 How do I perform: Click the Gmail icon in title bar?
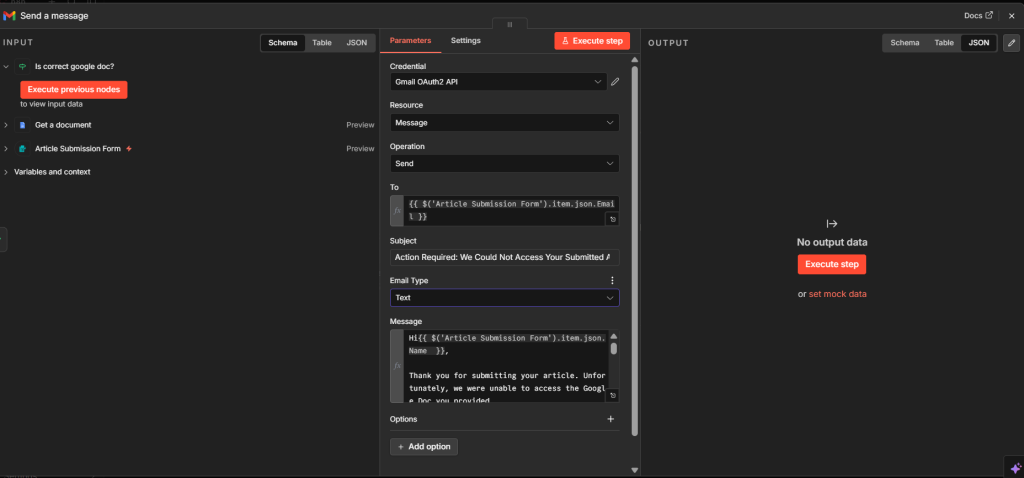click(x=9, y=15)
